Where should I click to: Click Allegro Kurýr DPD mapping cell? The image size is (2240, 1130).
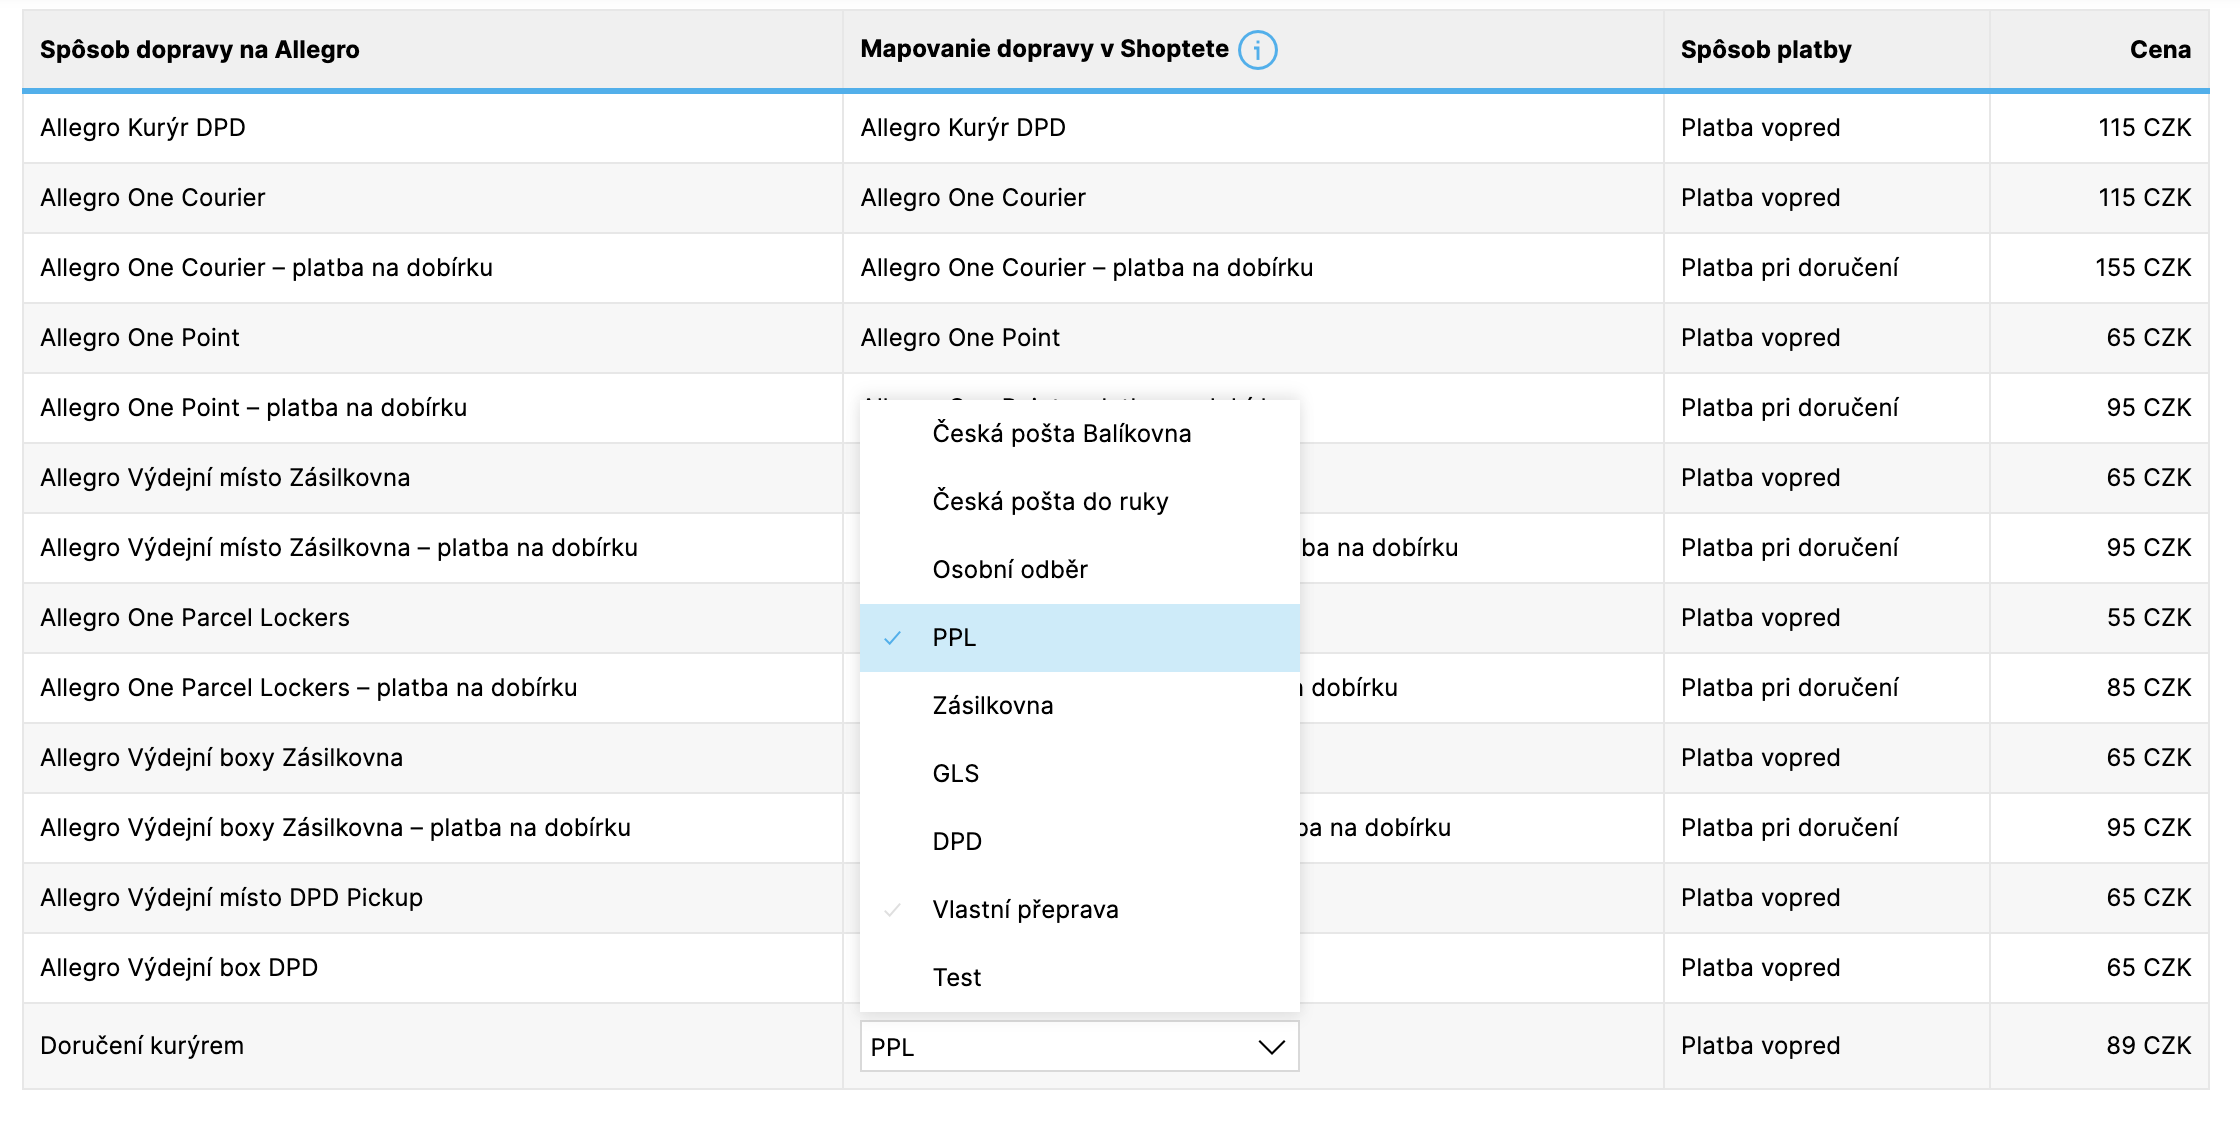pos(963,128)
